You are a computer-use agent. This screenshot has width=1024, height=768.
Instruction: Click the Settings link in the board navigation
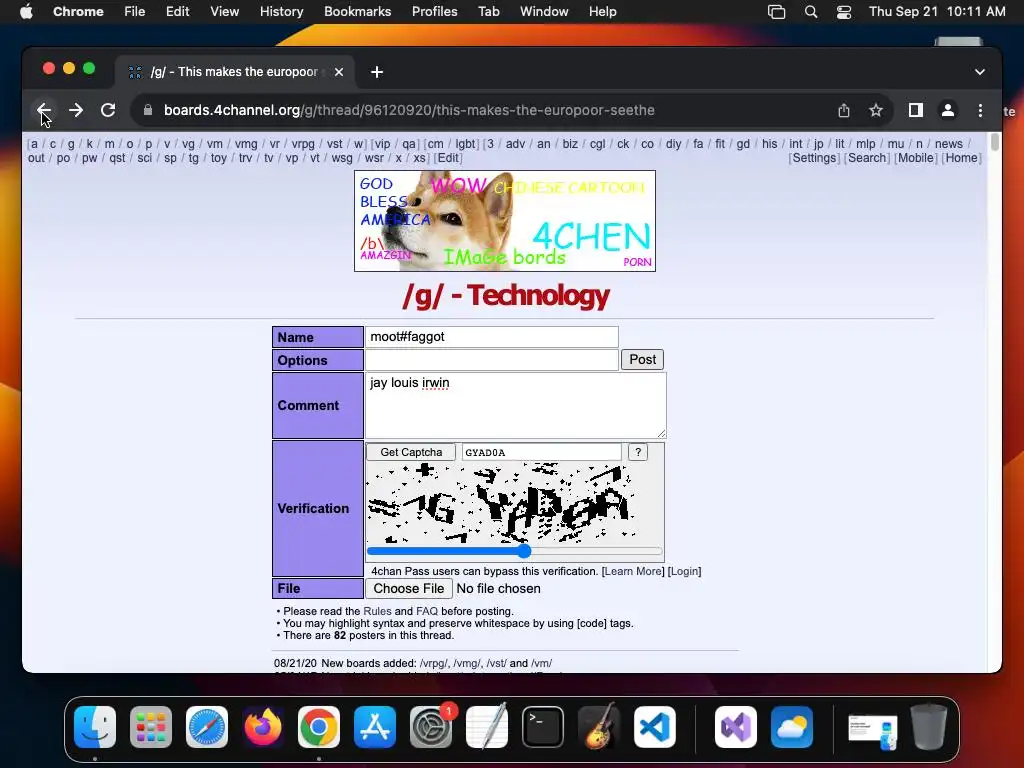pos(814,158)
